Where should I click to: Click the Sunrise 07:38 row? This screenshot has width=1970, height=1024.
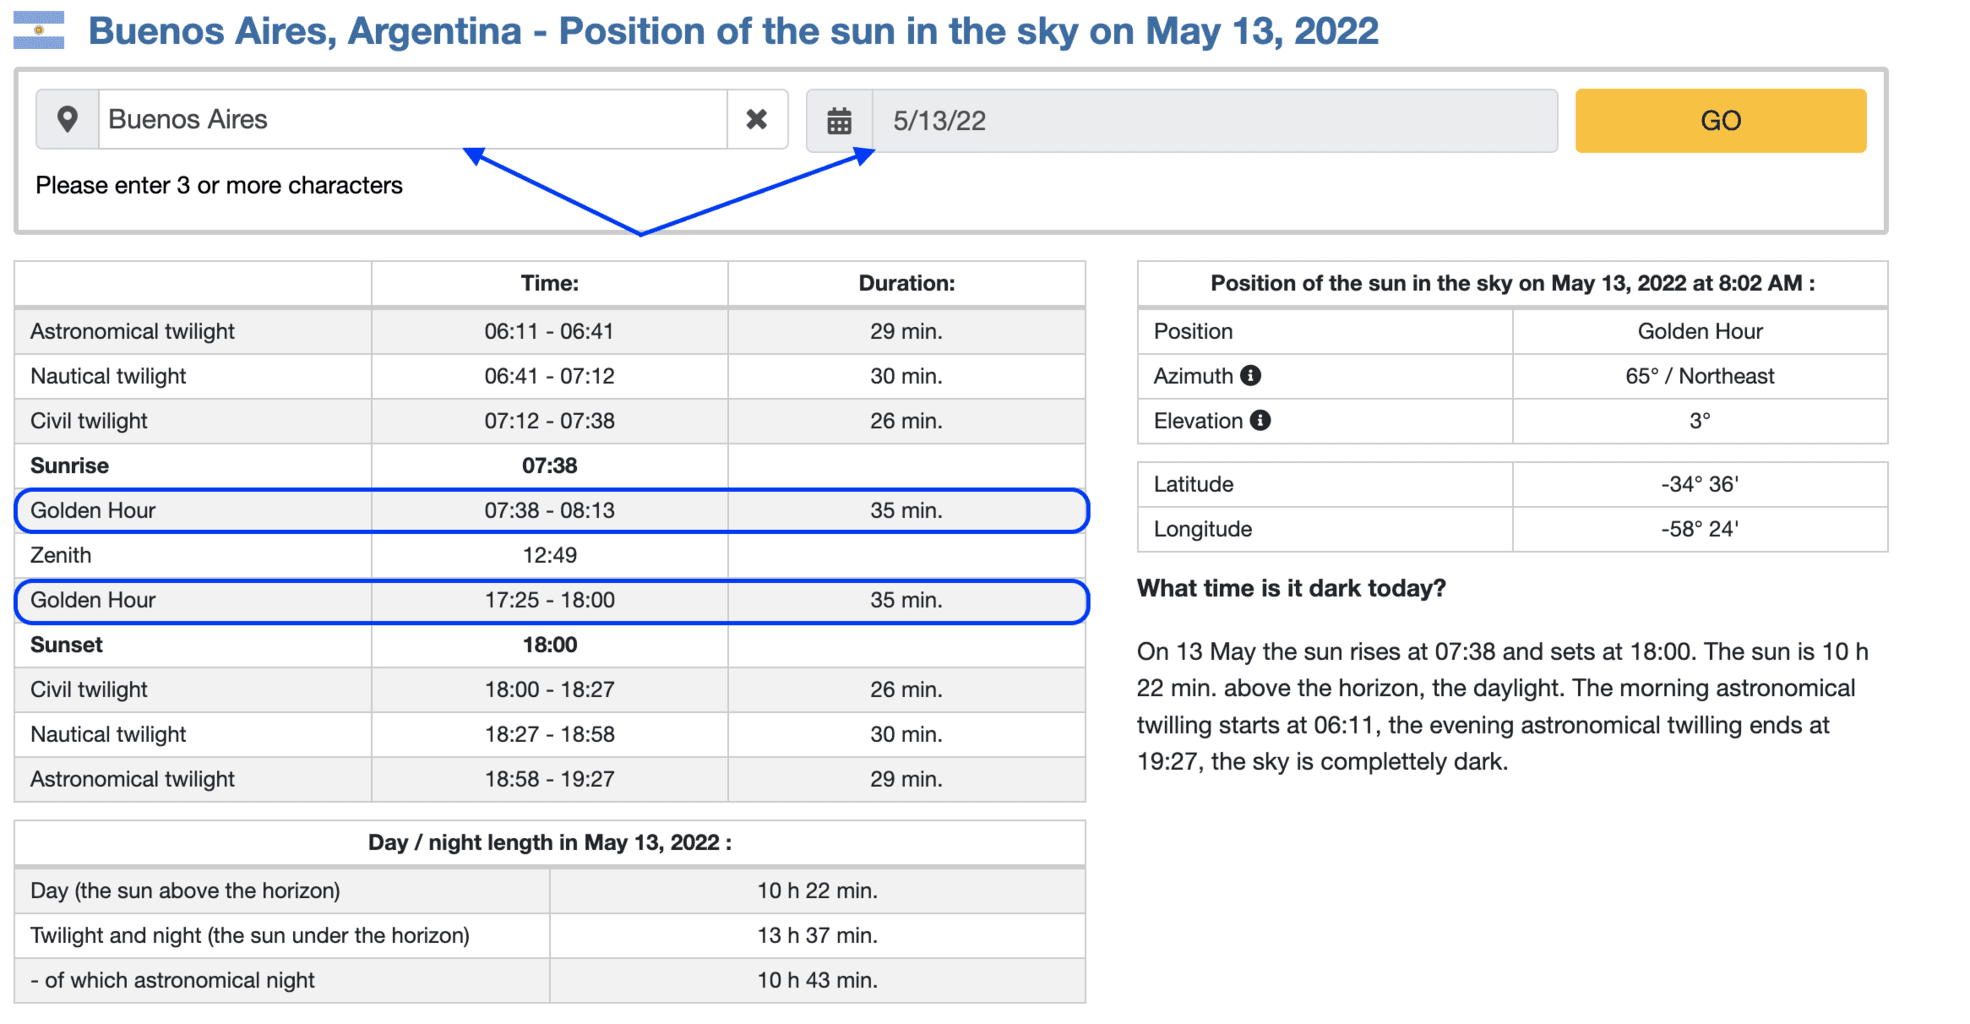click(x=550, y=466)
